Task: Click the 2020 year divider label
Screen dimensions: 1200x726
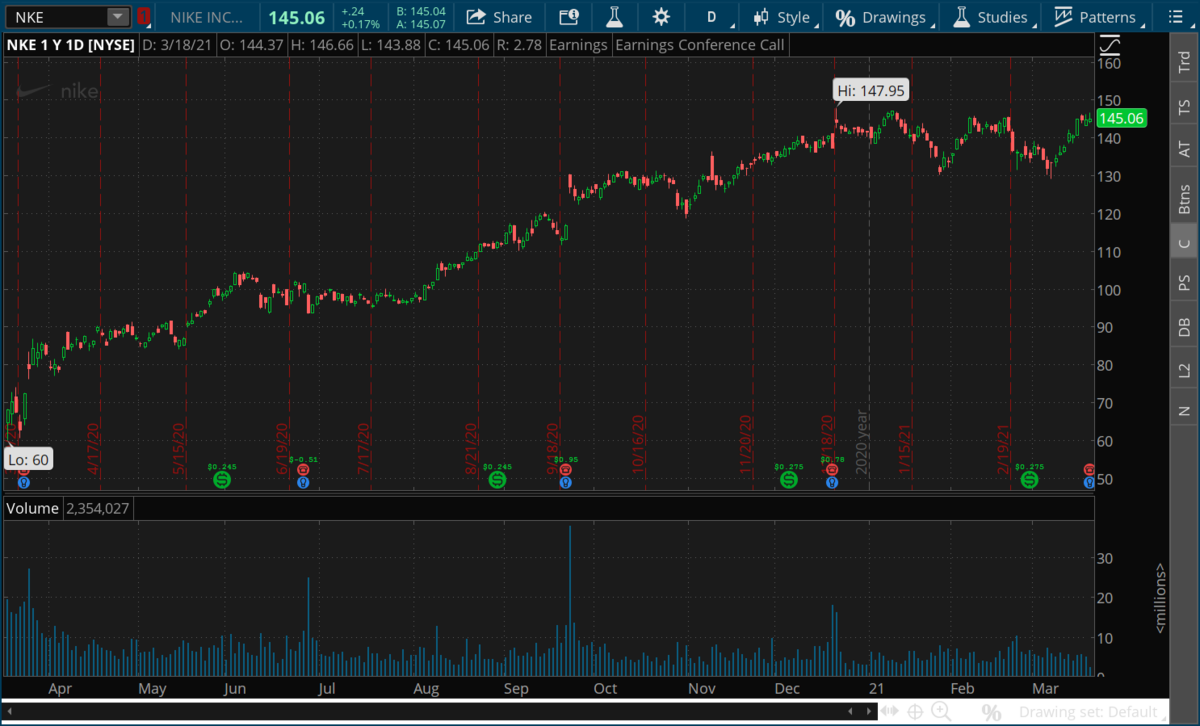Action: pos(861,442)
